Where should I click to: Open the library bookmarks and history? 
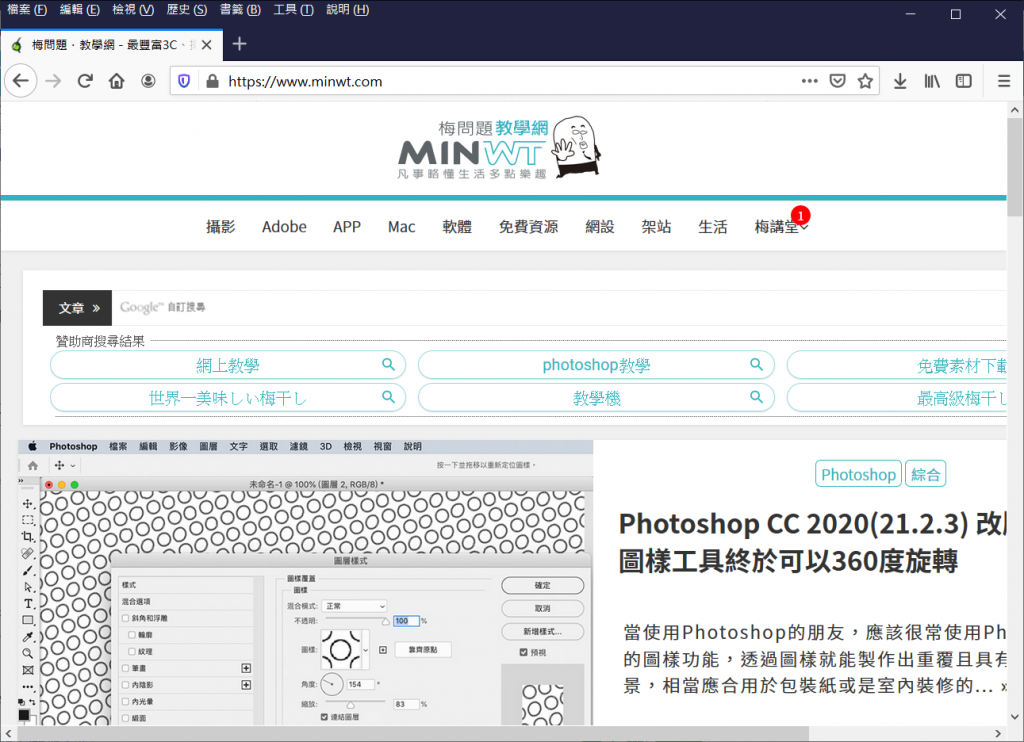click(932, 81)
